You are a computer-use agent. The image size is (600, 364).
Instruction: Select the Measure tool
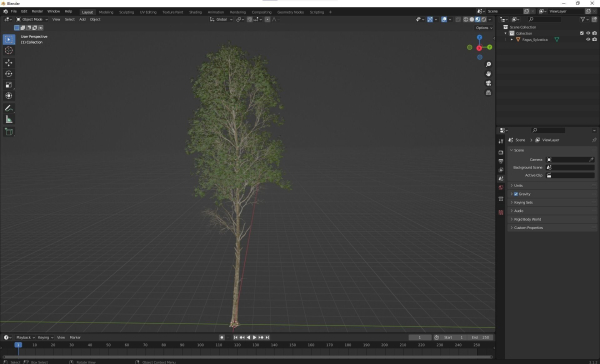9,119
